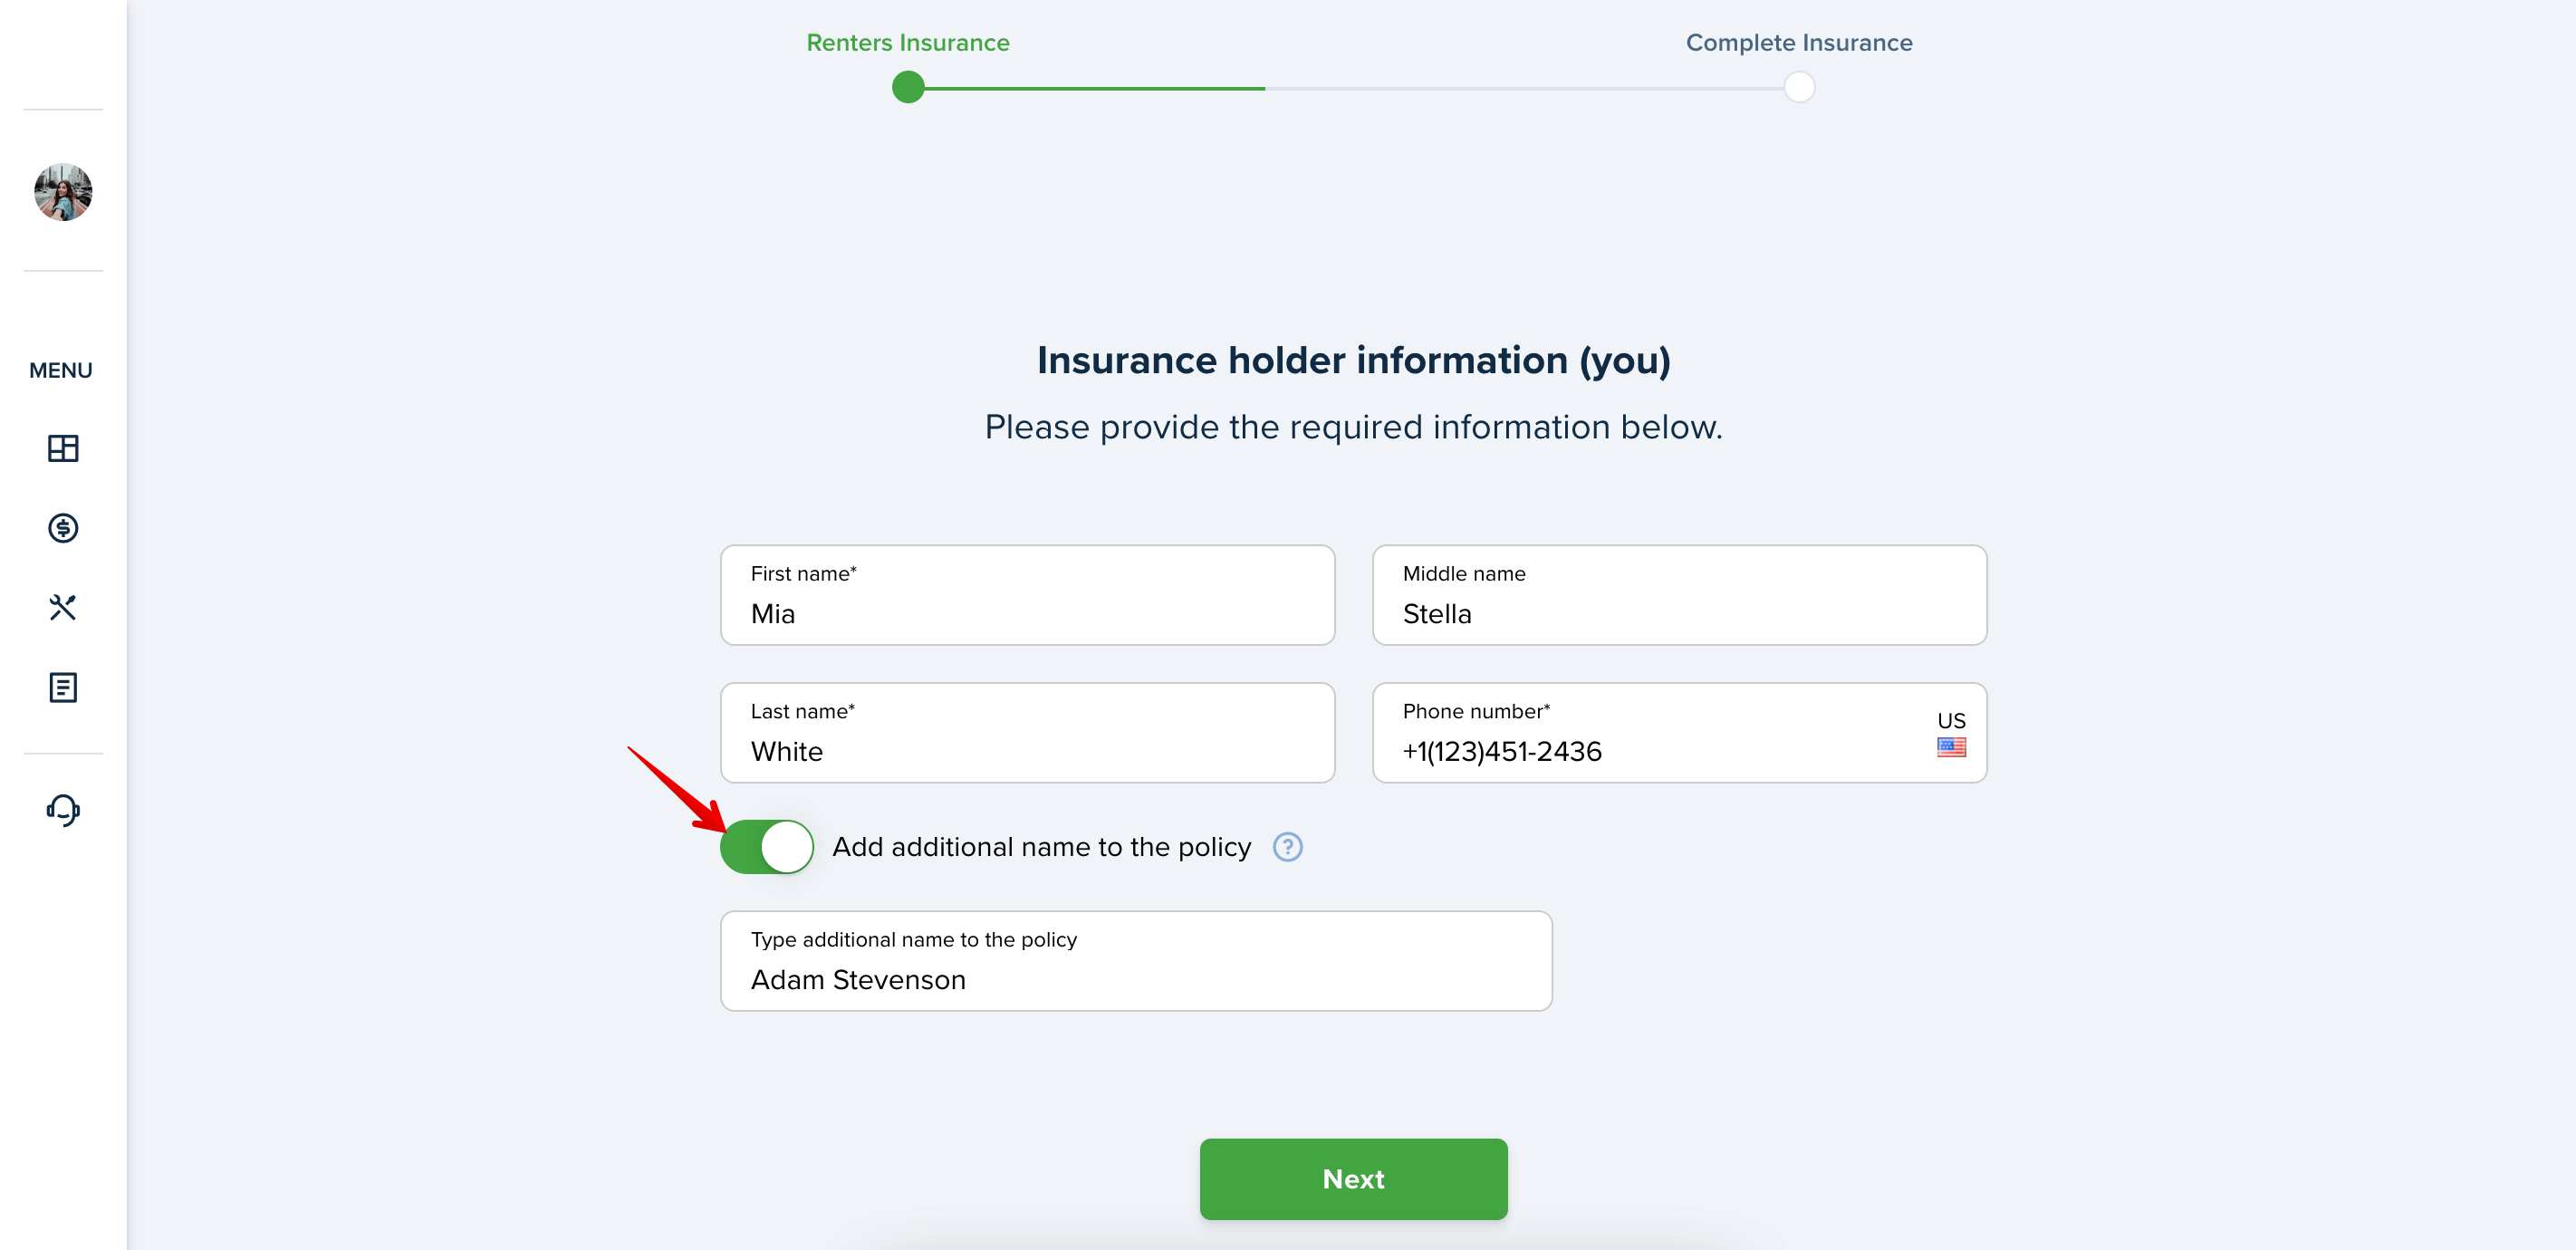Click the Next button

pyautogui.click(x=1353, y=1179)
